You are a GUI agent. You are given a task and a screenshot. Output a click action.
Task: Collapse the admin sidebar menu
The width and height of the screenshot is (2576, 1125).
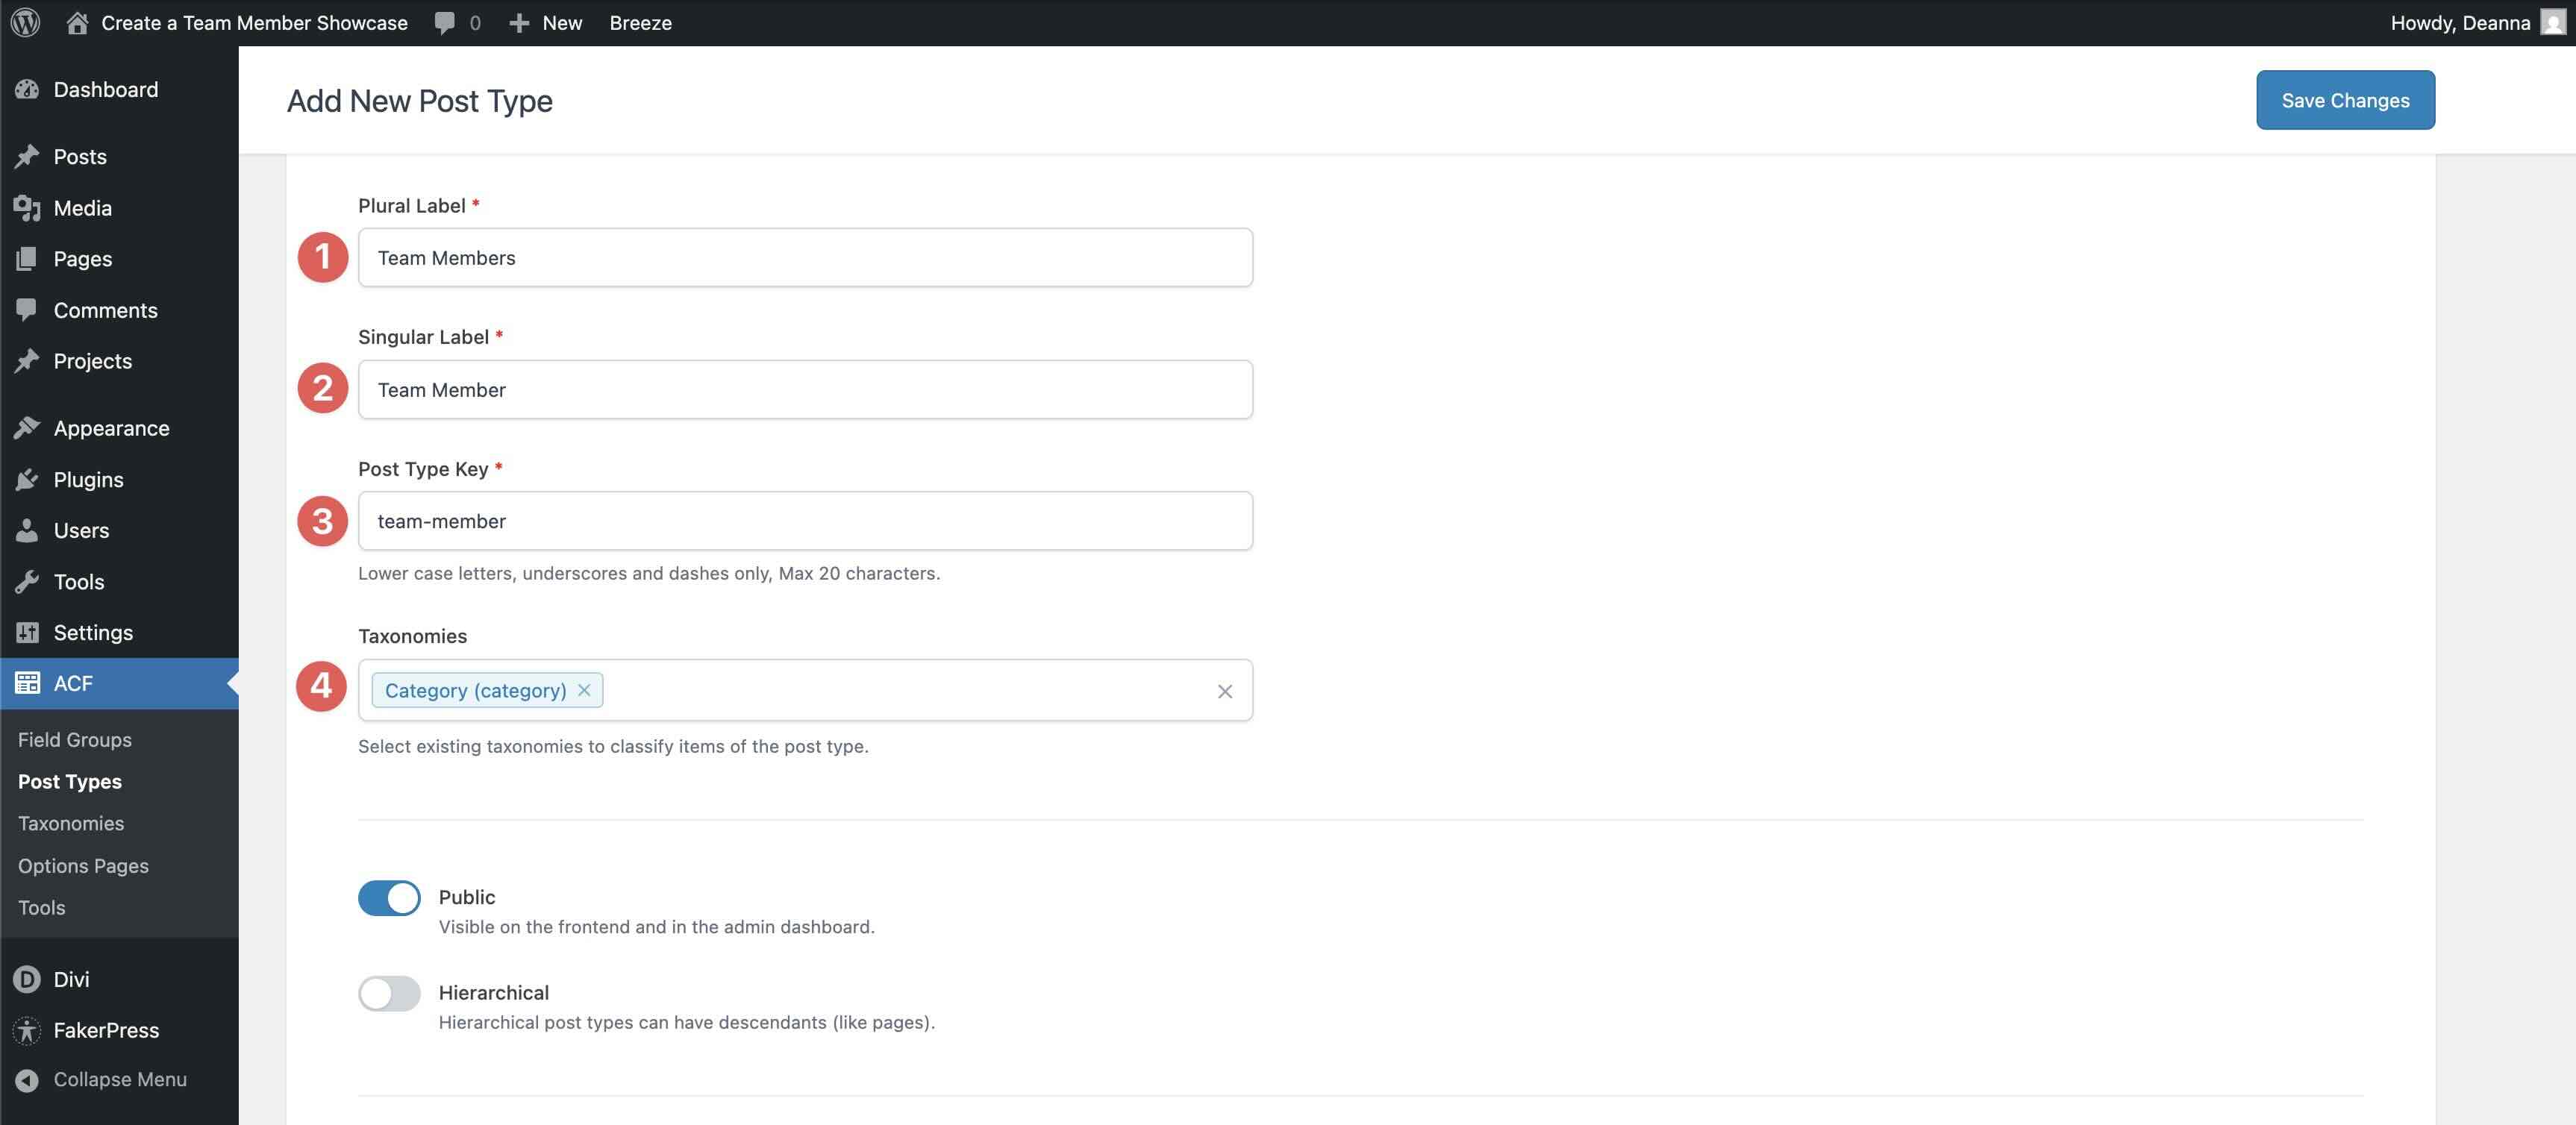point(120,1079)
